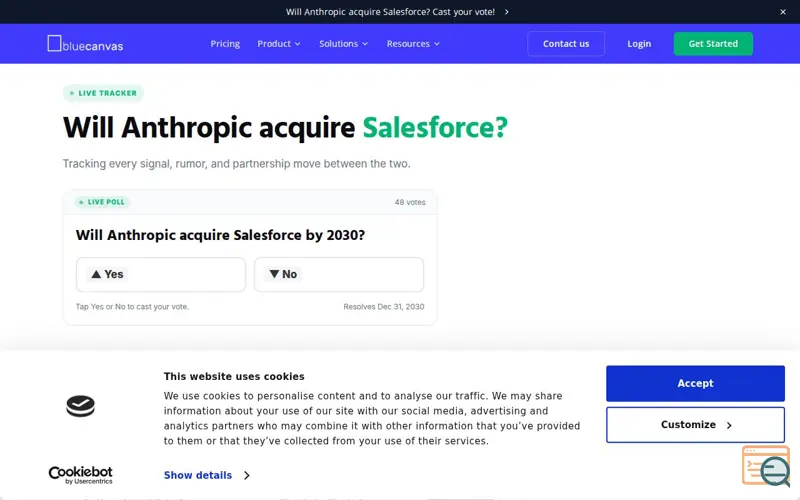Screen dimensions: 800x500
Task: Click the LIVE TRACKER badge
Action: [103, 93]
